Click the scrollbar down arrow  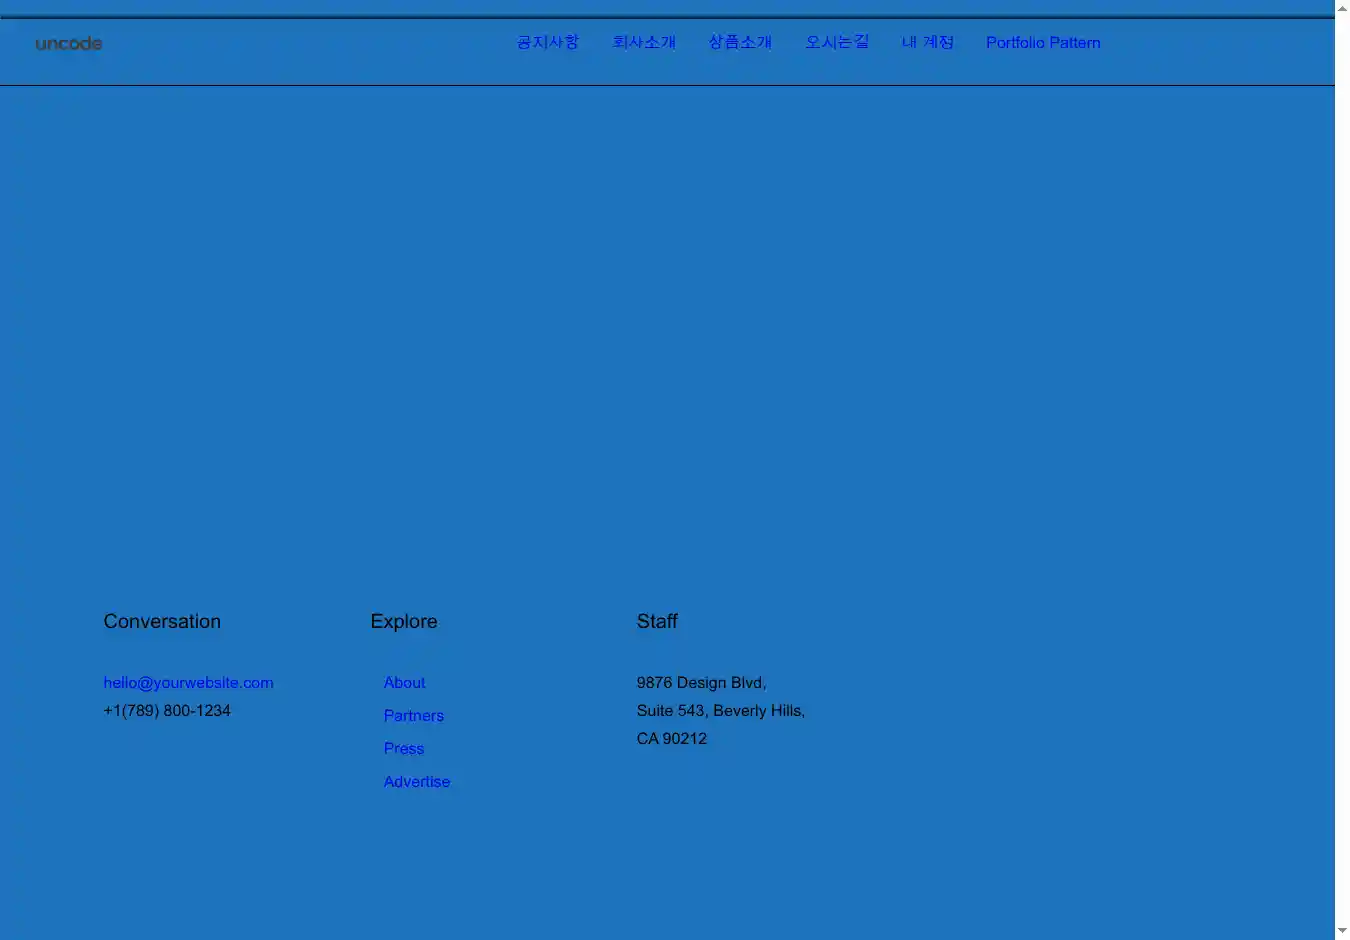[x=1342, y=931]
